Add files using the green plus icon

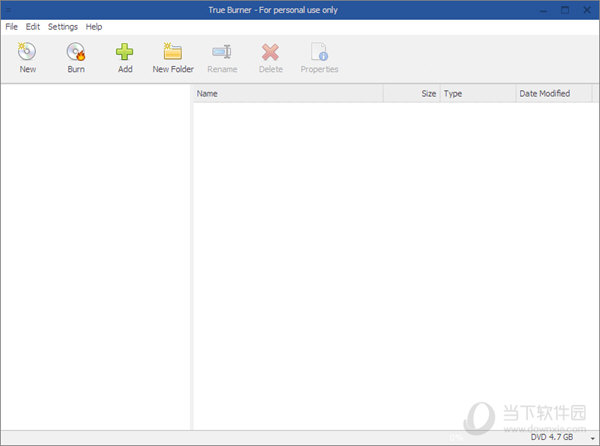[x=125, y=52]
